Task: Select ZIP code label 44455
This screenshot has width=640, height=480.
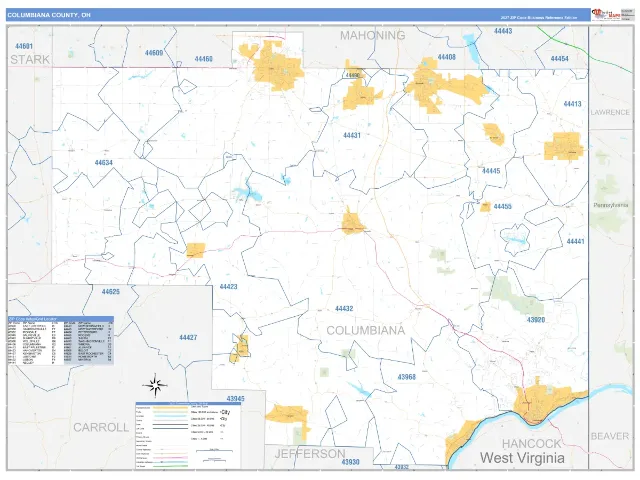Action: pos(502,207)
